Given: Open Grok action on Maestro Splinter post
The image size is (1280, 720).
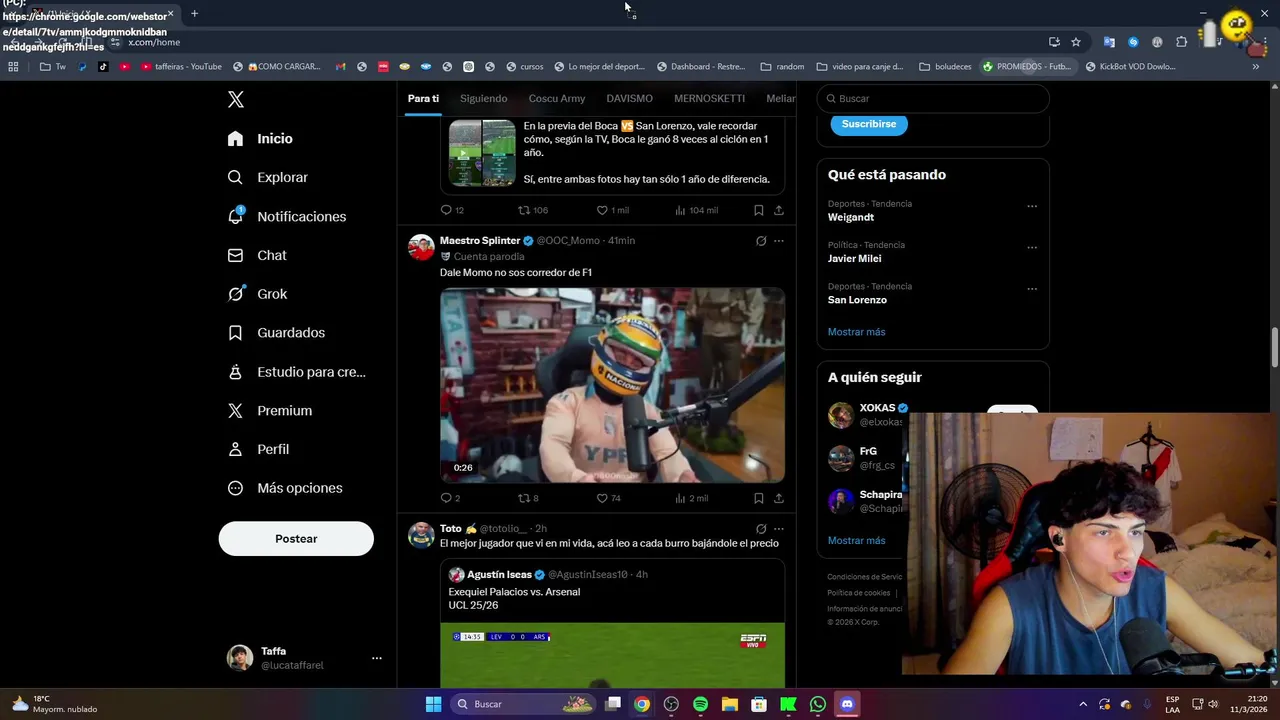Looking at the screenshot, I should tap(761, 241).
